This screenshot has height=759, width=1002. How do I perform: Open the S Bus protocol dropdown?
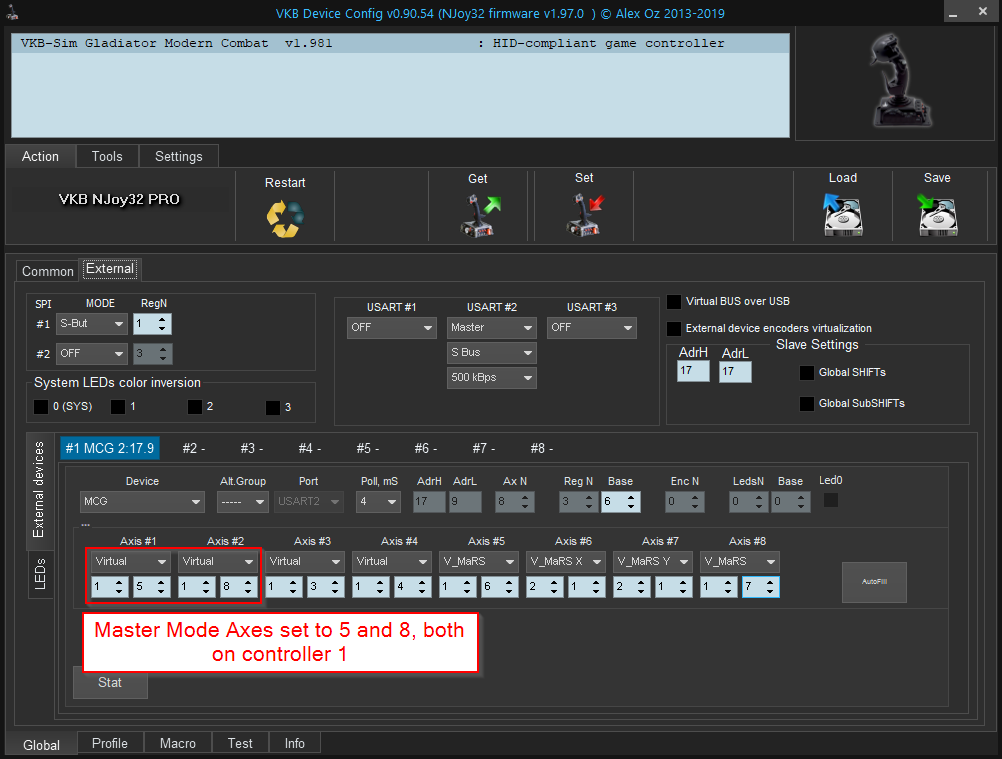click(x=491, y=353)
